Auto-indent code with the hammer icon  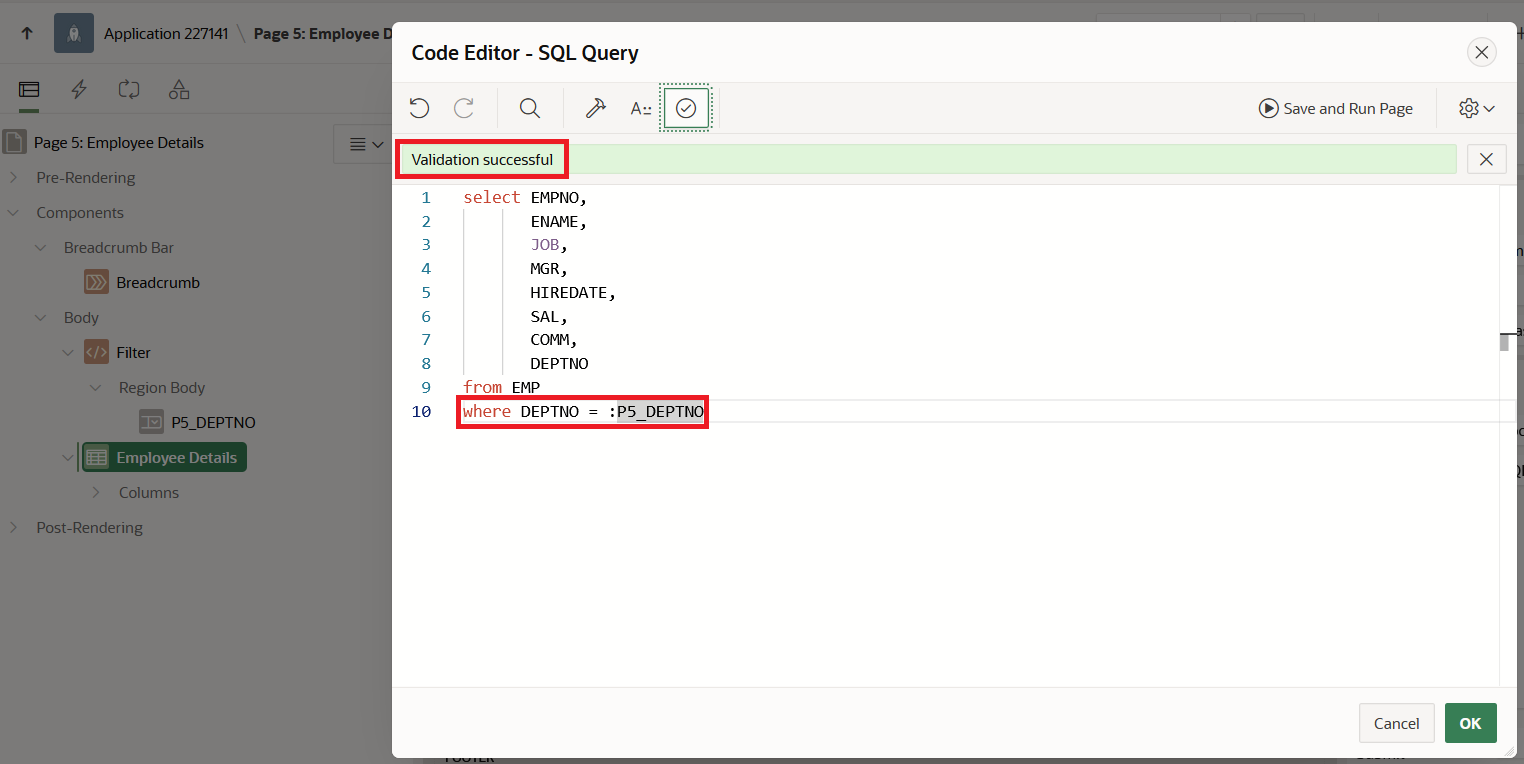pyautogui.click(x=596, y=108)
